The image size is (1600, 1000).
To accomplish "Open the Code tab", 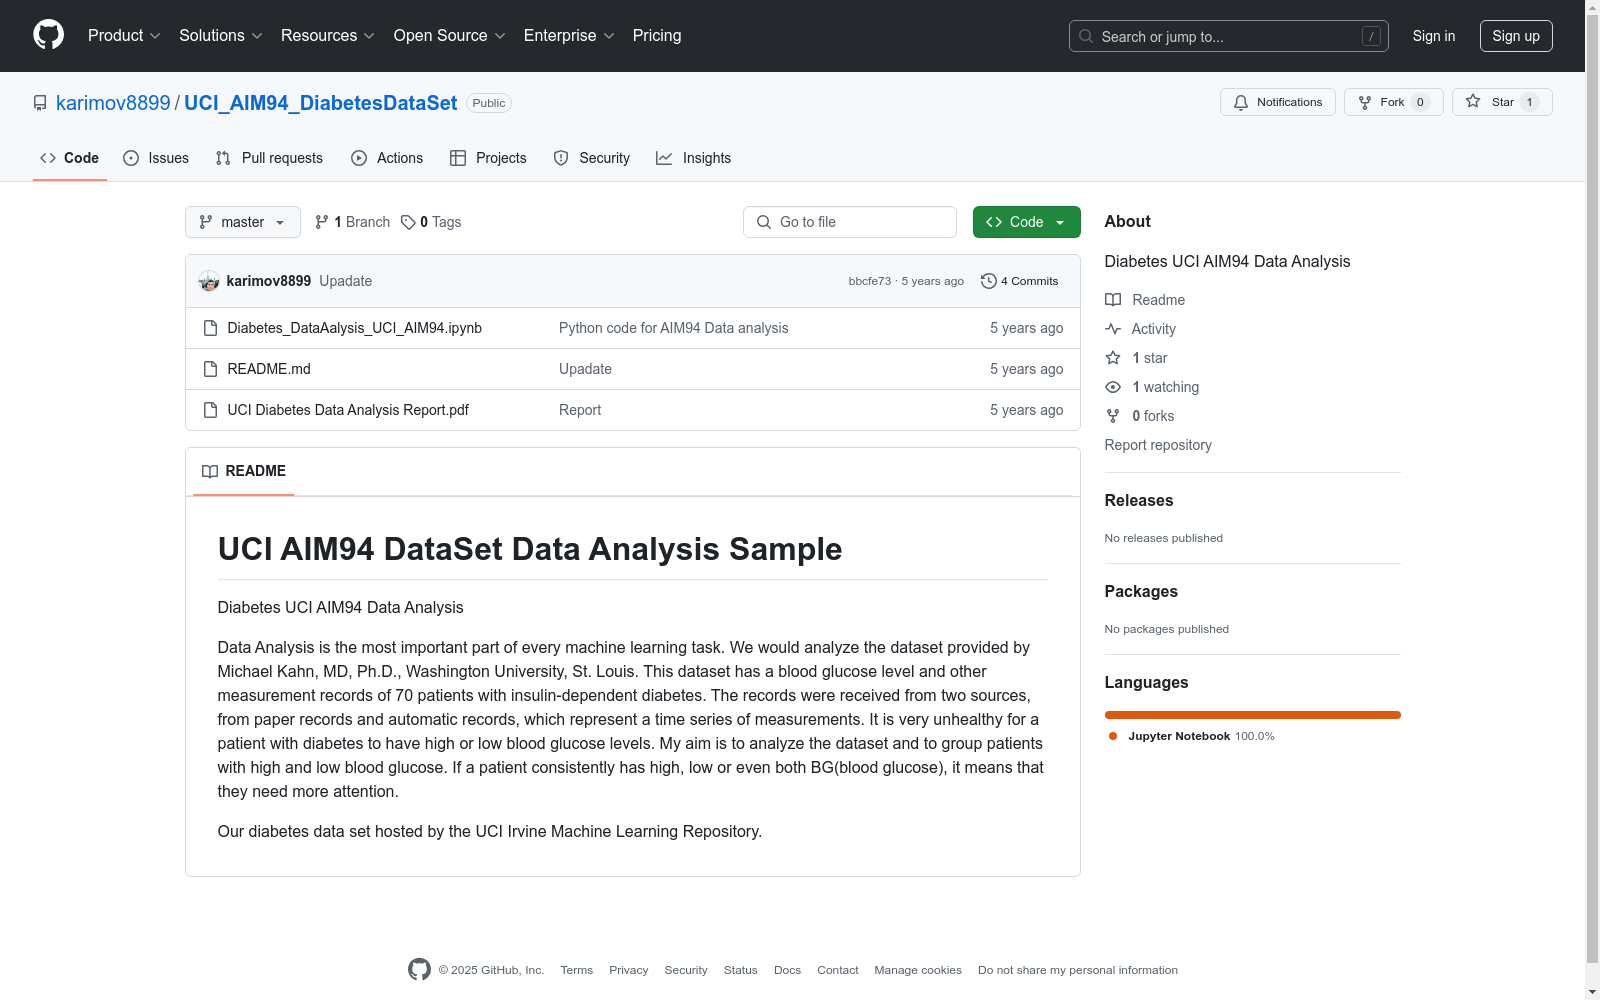I will pyautogui.click(x=70, y=158).
